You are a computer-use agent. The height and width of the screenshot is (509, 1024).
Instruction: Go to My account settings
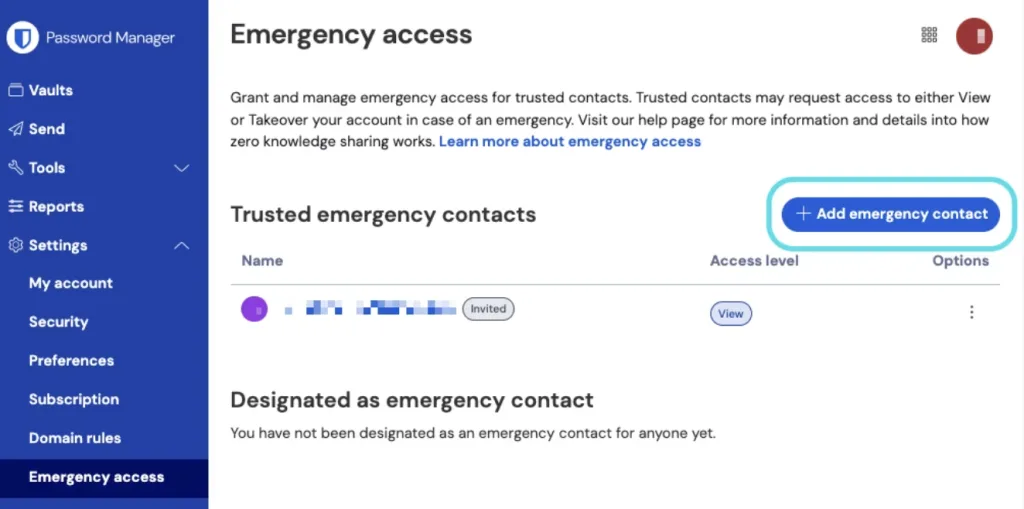(71, 284)
